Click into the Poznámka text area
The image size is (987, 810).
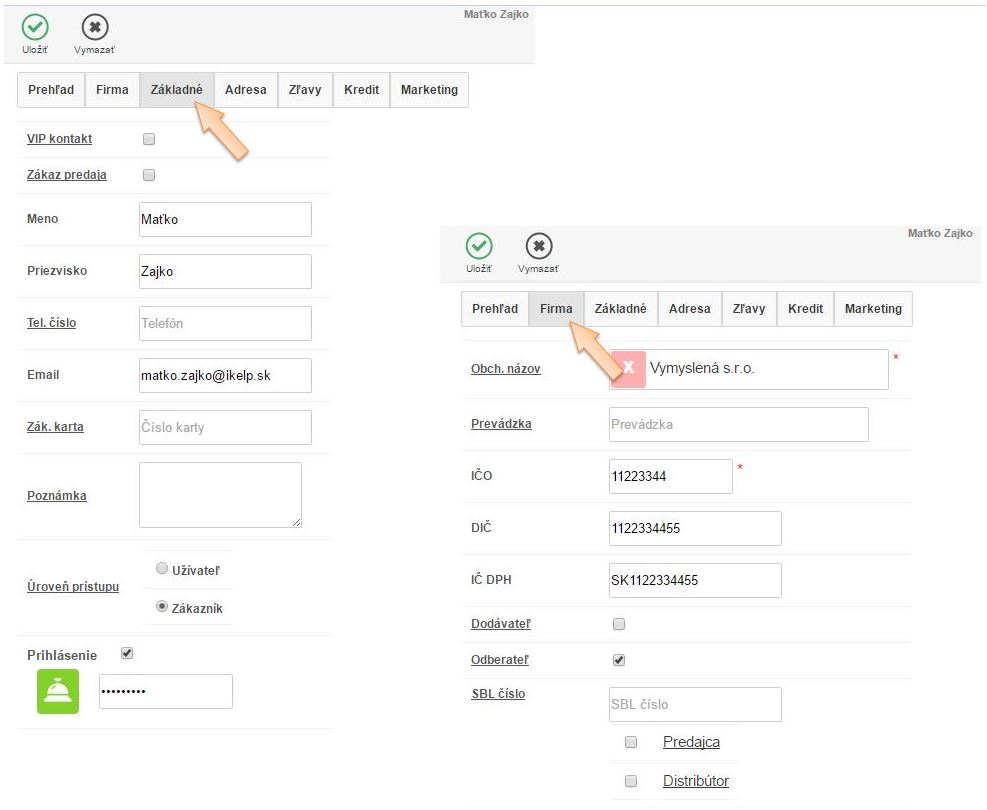220,494
